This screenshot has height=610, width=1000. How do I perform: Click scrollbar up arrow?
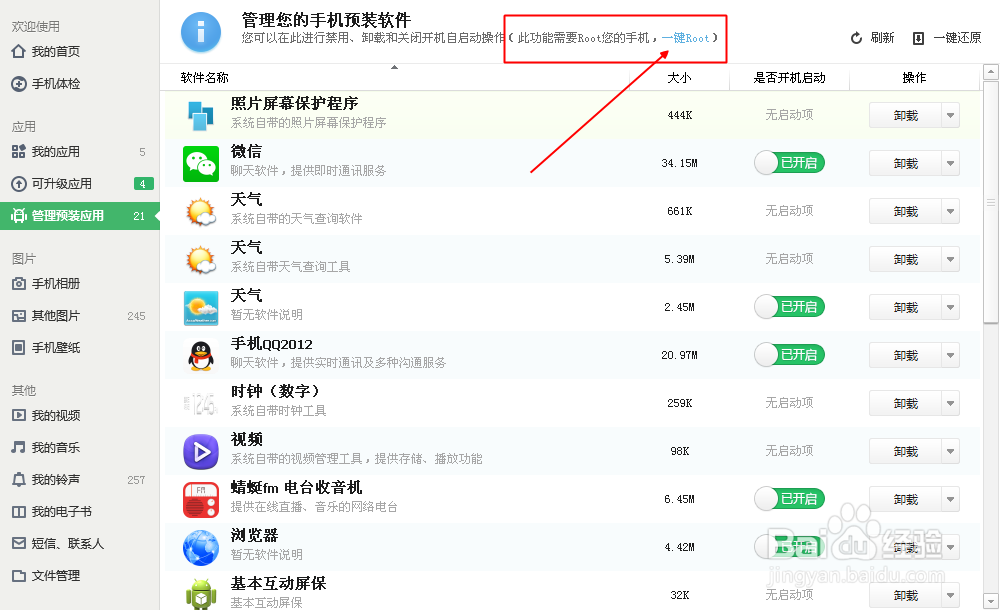990,71
